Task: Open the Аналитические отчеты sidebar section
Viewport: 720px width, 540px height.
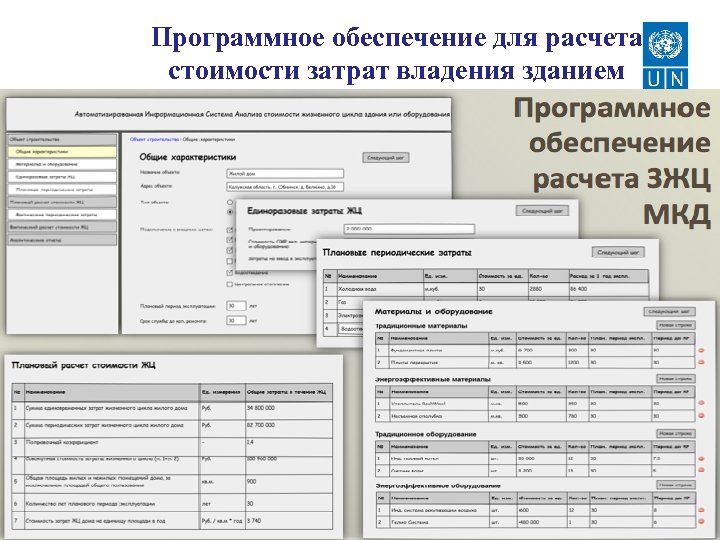Action: [x=62, y=240]
